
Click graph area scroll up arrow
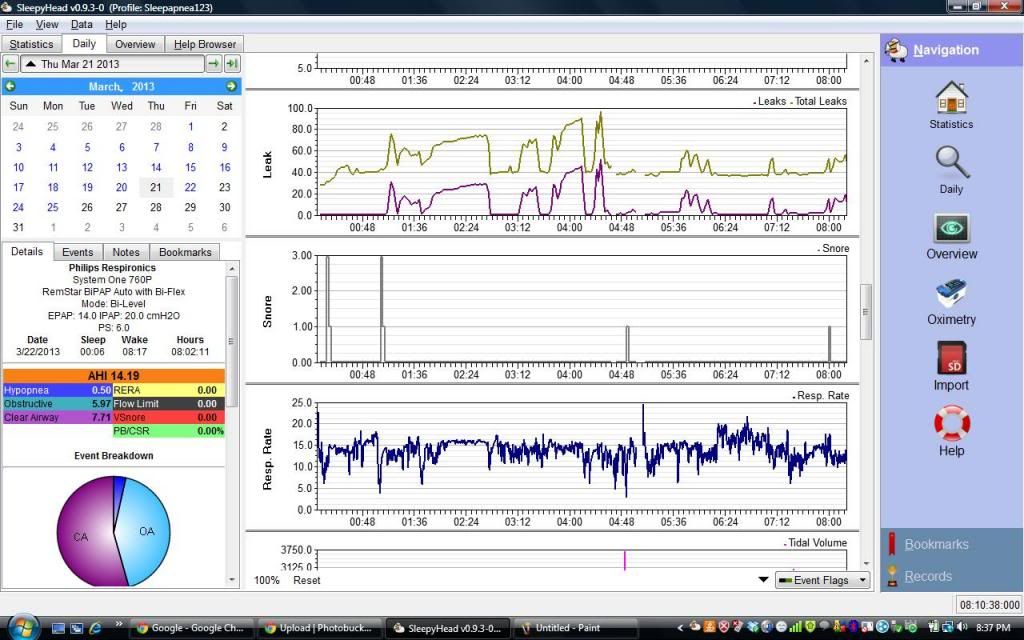[866, 61]
